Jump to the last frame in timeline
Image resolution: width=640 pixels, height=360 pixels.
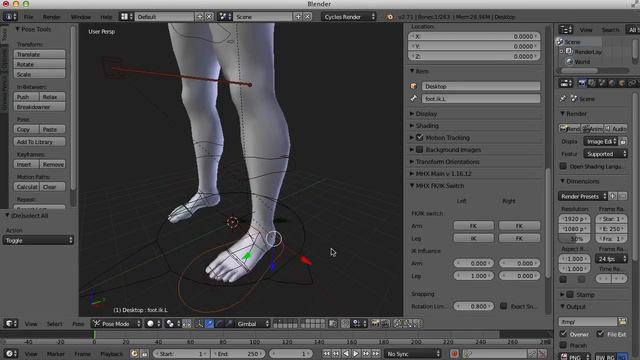(376, 353)
